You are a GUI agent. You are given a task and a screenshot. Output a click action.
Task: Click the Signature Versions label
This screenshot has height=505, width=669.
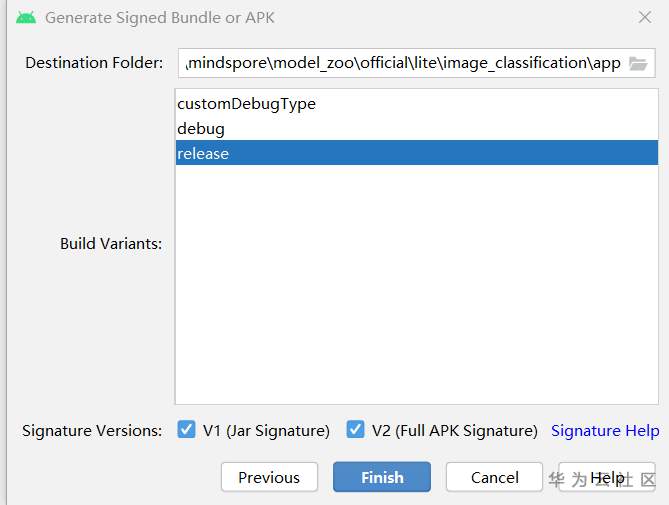point(92,431)
